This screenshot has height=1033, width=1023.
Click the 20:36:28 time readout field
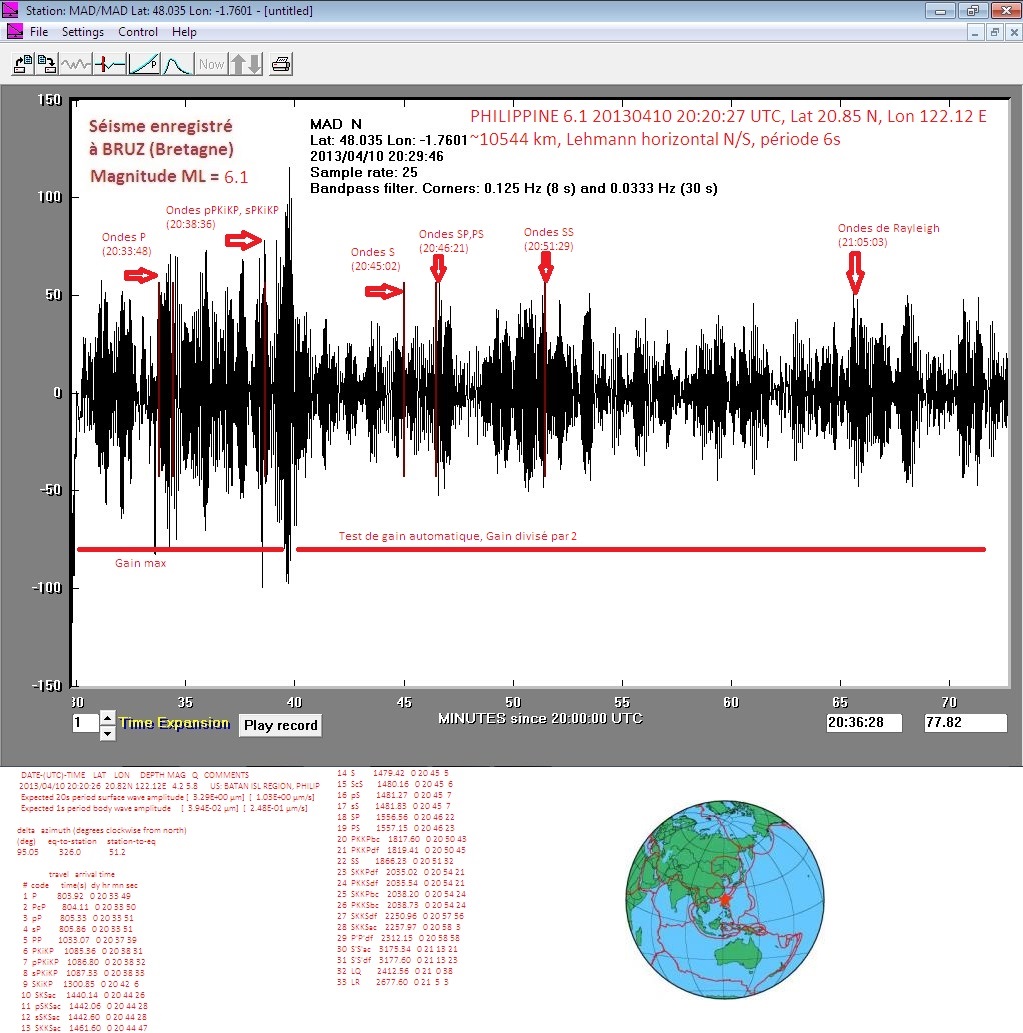click(864, 723)
